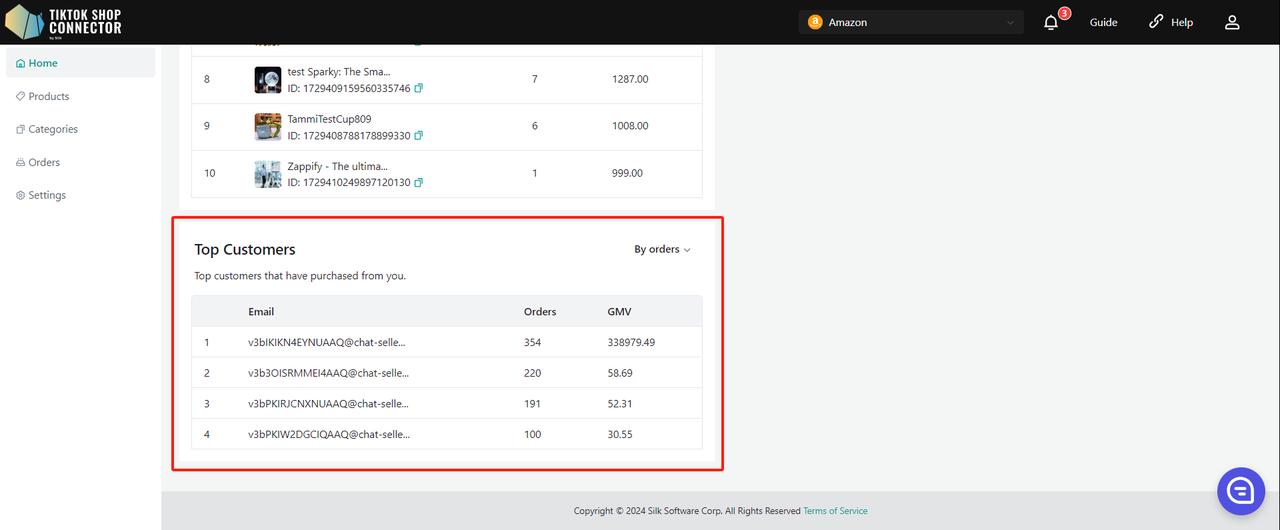
Task: Navigate to Orders in the sidebar
Action: (x=44, y=162)
